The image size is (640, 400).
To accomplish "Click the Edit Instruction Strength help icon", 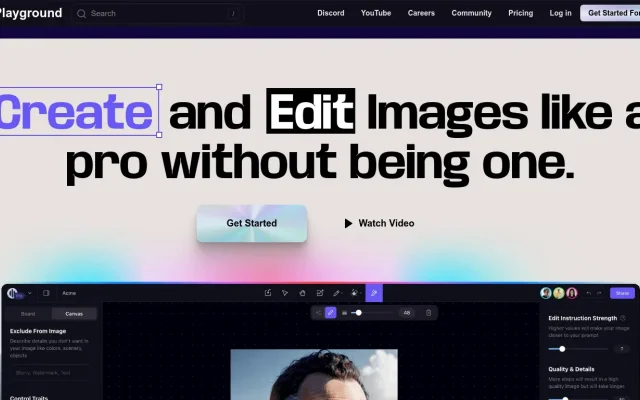I will coord(623,318).
